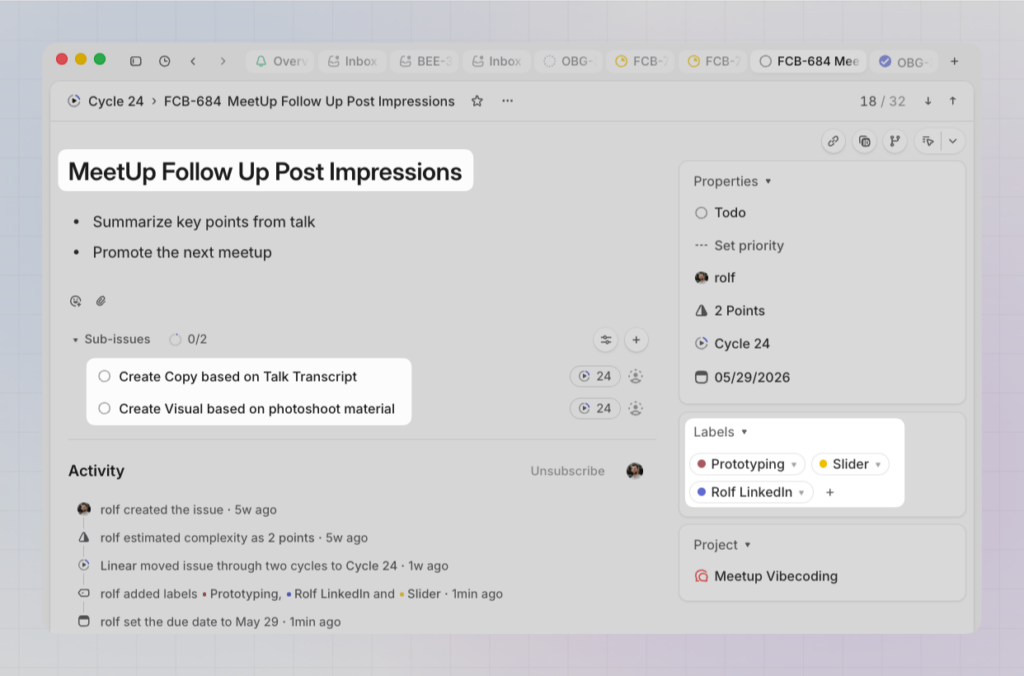
Task: Switch to the FCB-684 tab
Action: tap(808, 61)
